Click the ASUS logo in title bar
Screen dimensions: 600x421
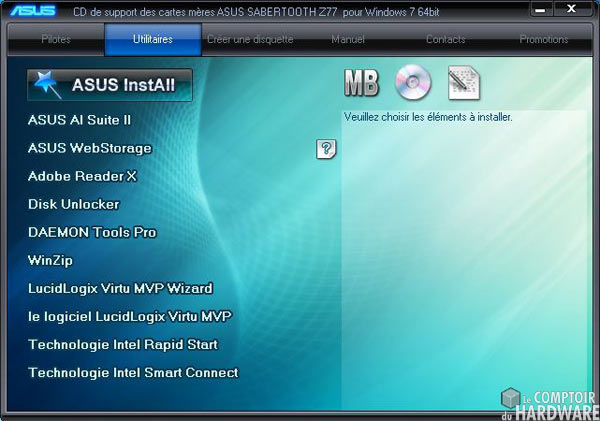33,11
